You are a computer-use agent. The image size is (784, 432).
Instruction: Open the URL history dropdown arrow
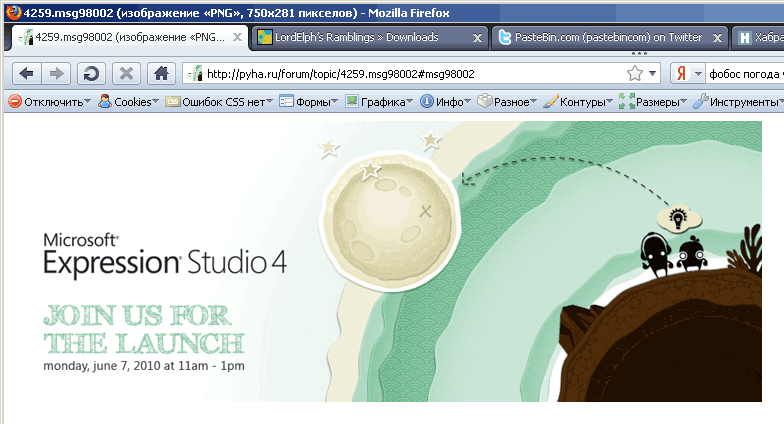pyautogui.click(x=653, y=73)
